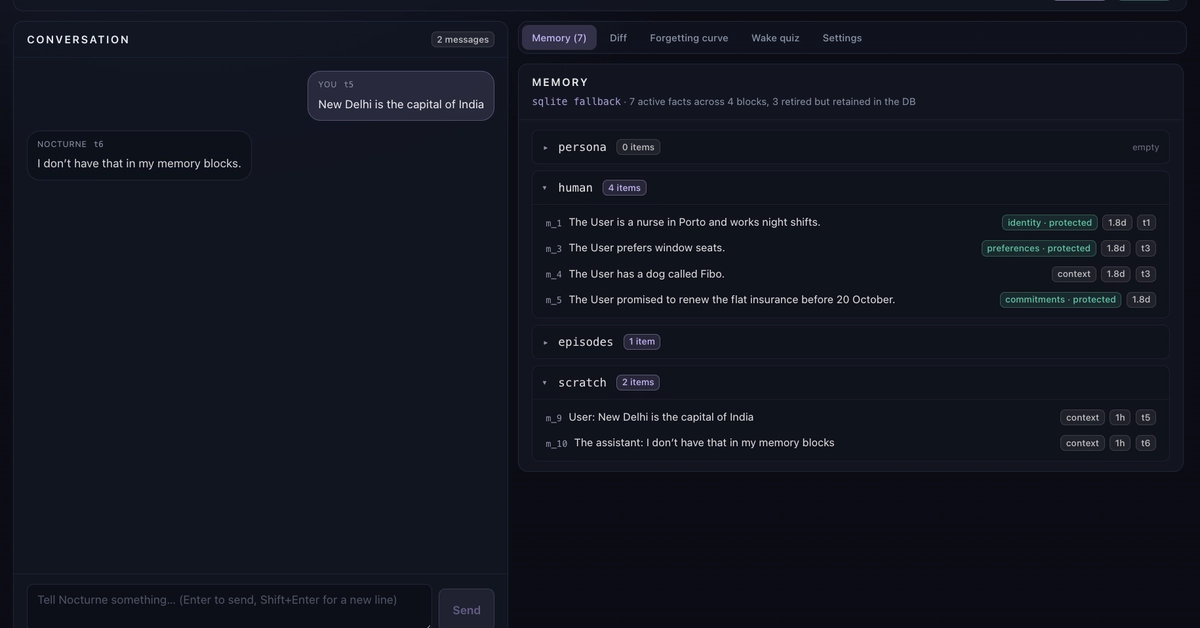Click the preferences · protected tag
Image resolution: width=1200 pixels, height=628 pixels.
click(1039, 248)
